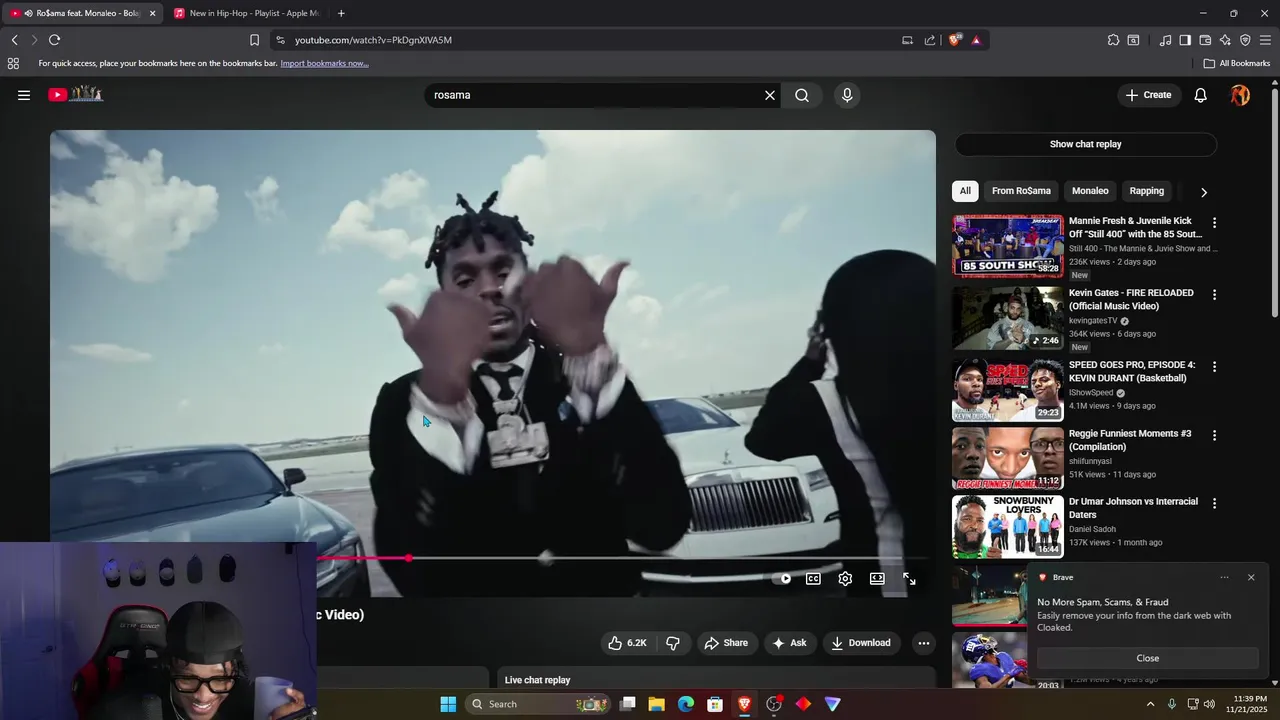The width and height of the screenshot is (1280, 720).
Task: Open Mannie Fresh & Juvenile video thumbnail
Action: click(1008, 246)
